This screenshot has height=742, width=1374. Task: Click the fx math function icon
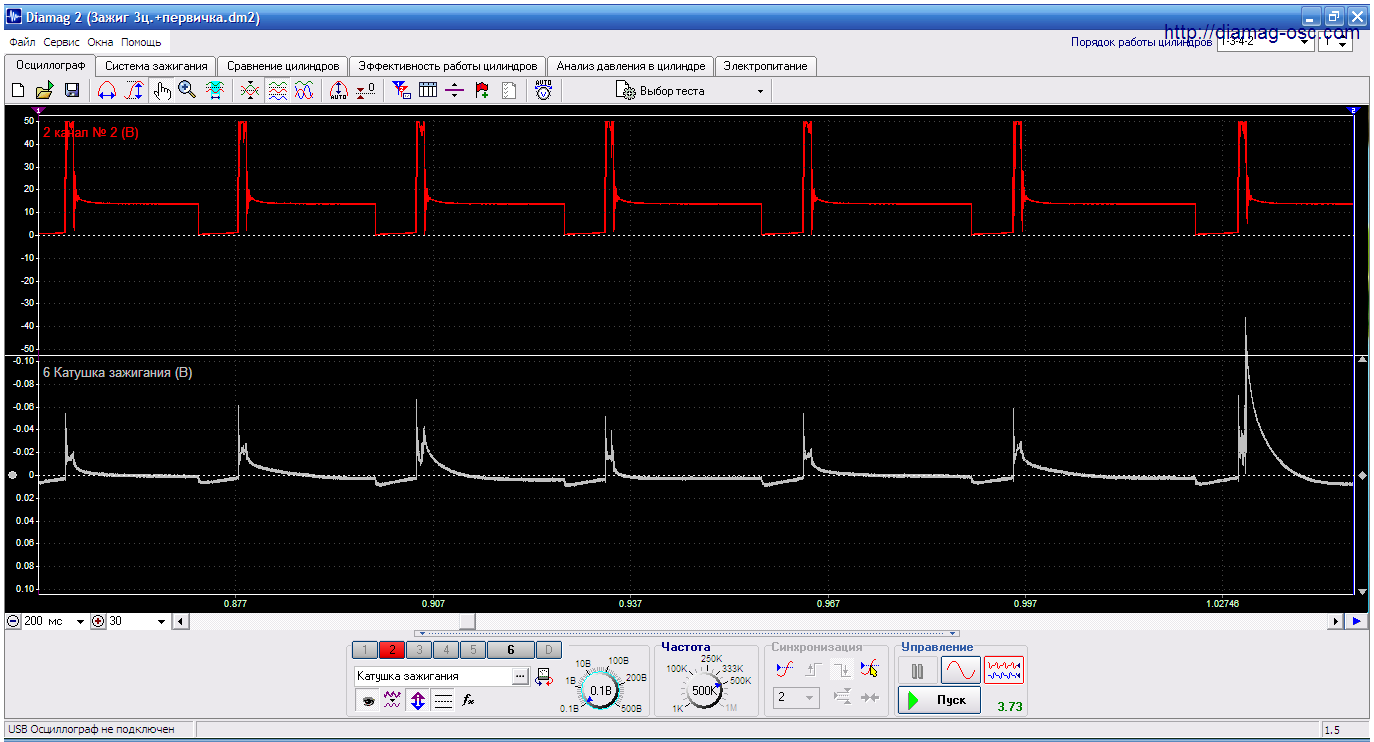pos(468,701)
